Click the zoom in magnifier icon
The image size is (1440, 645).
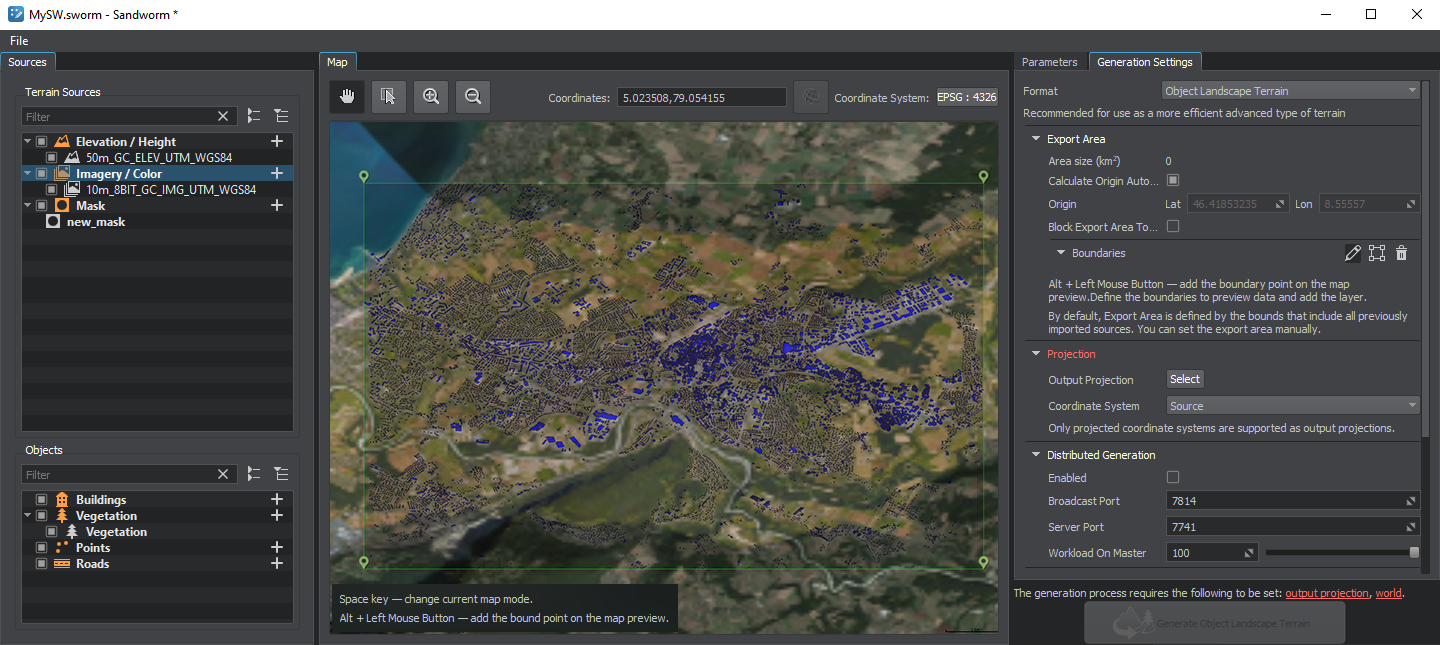(431, 96)
